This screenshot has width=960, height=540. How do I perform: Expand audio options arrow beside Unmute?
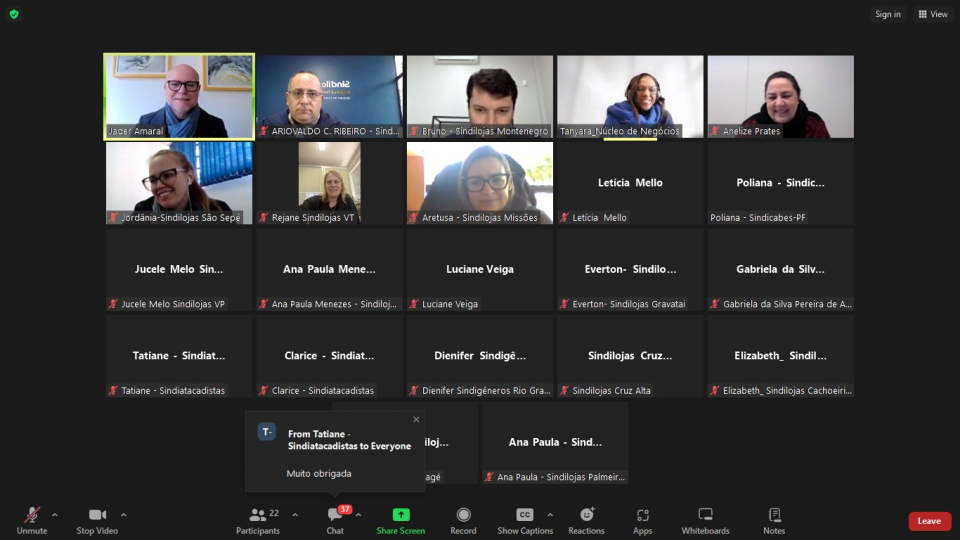pyautogui.click(x=55, y=515)
